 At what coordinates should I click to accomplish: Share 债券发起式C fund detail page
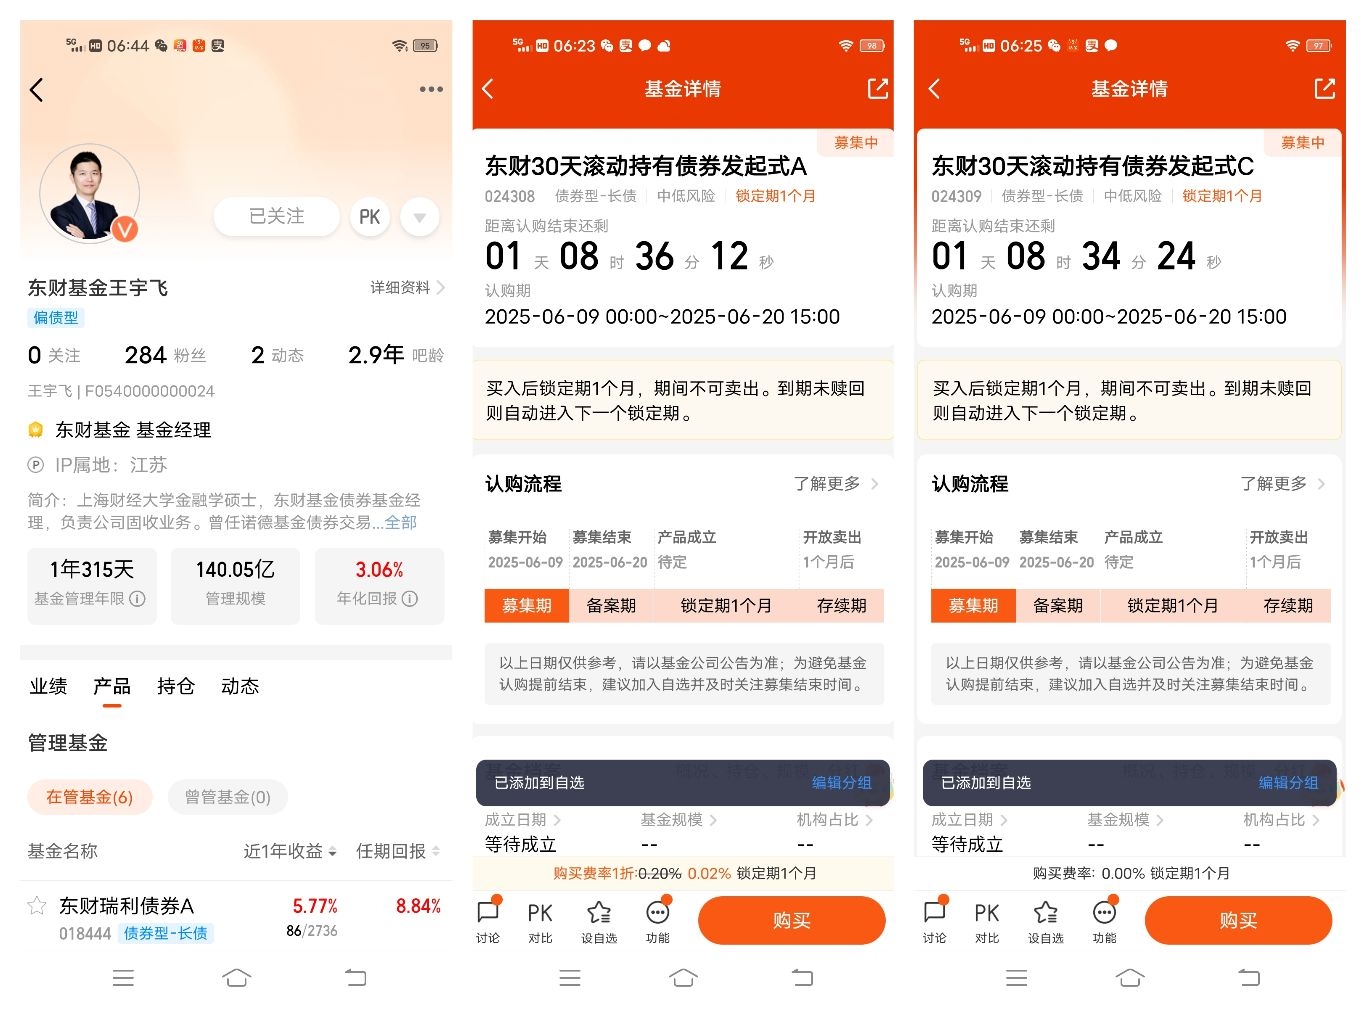pyautogui.click(x=1324, y=89)
